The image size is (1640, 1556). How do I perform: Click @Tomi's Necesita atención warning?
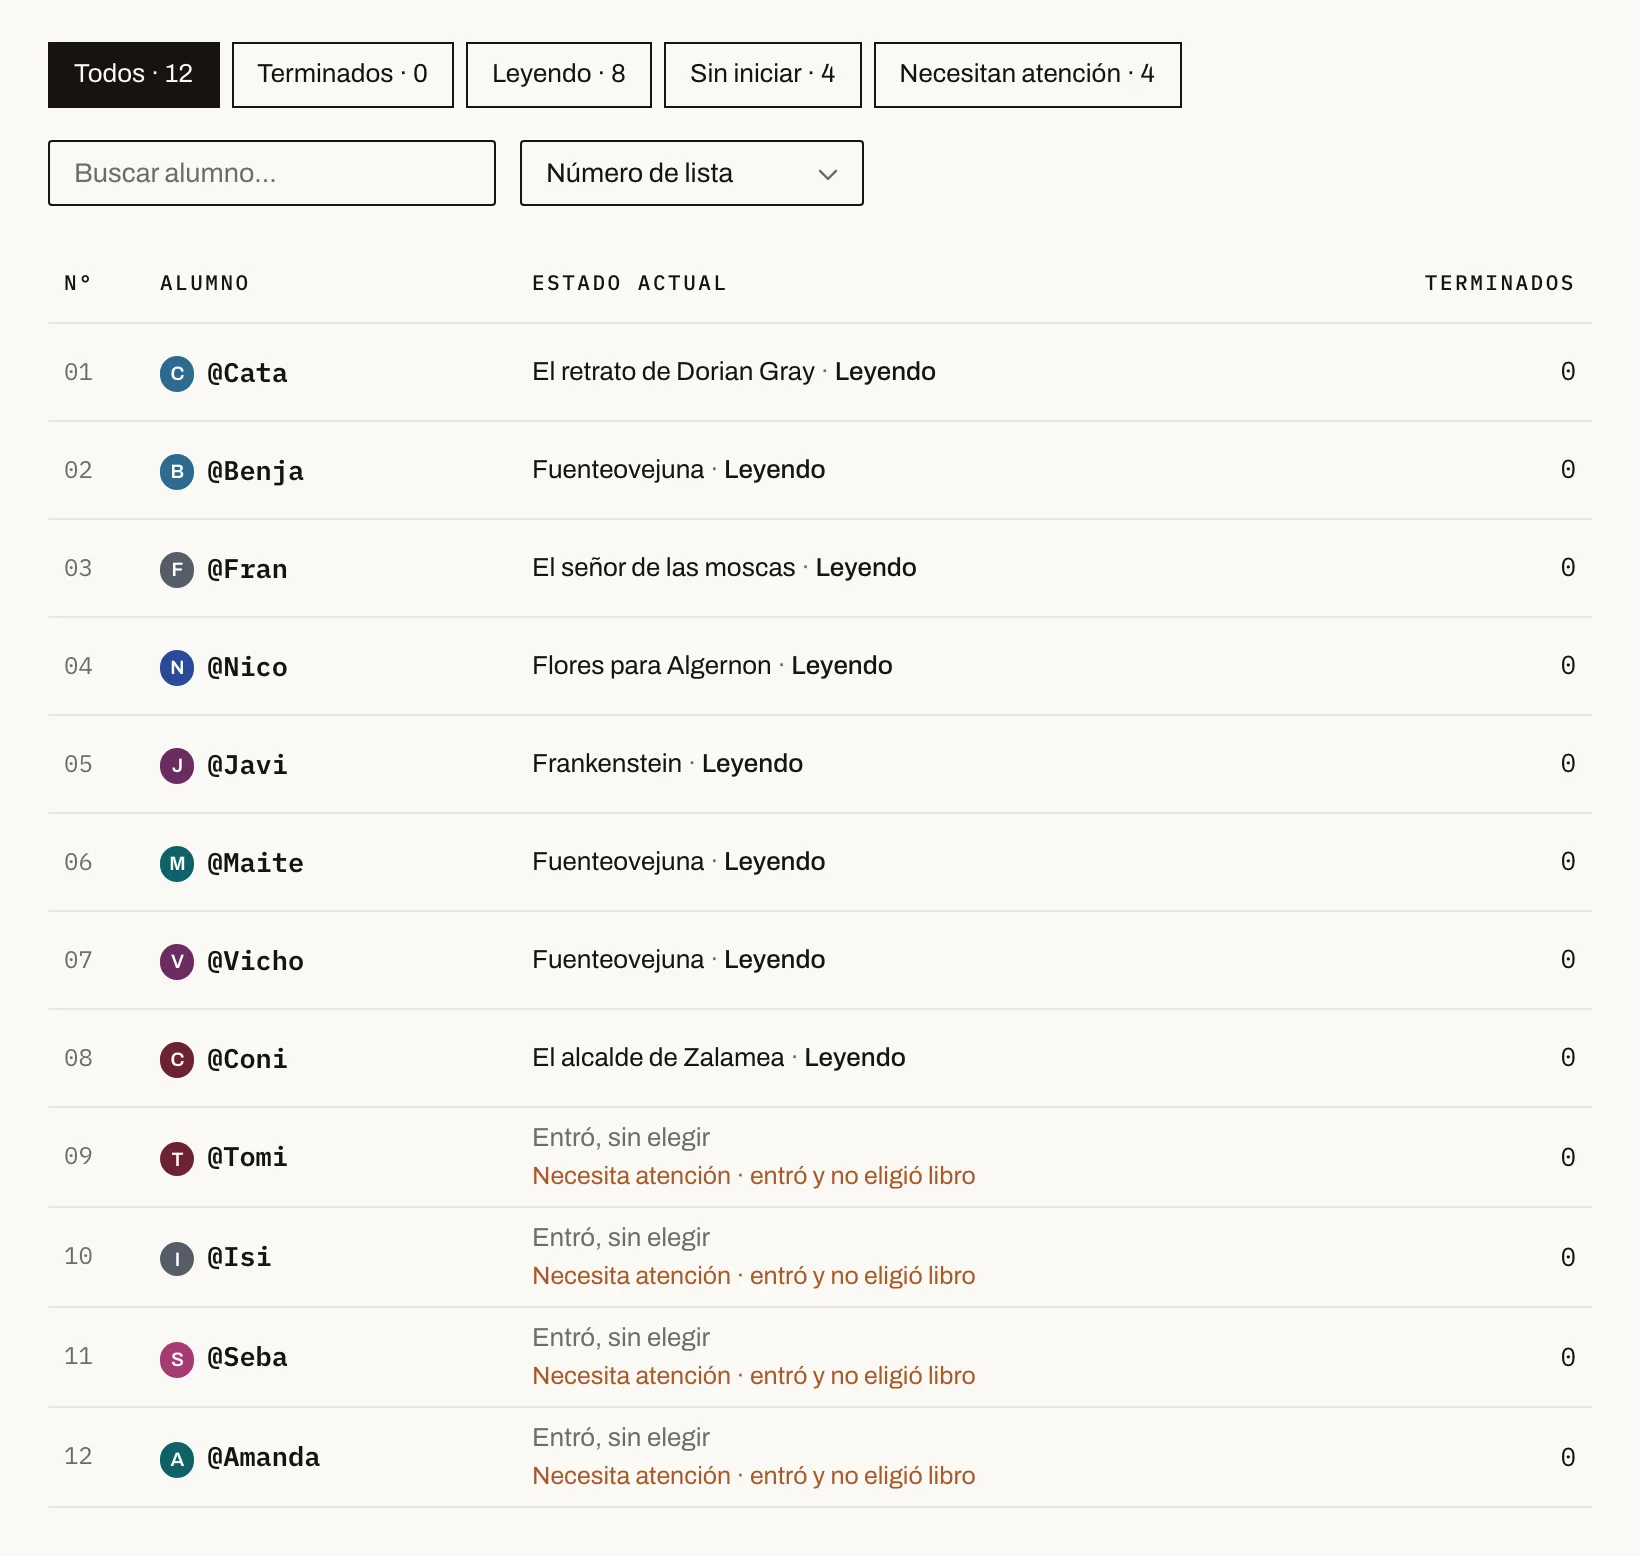[754, 1176]
